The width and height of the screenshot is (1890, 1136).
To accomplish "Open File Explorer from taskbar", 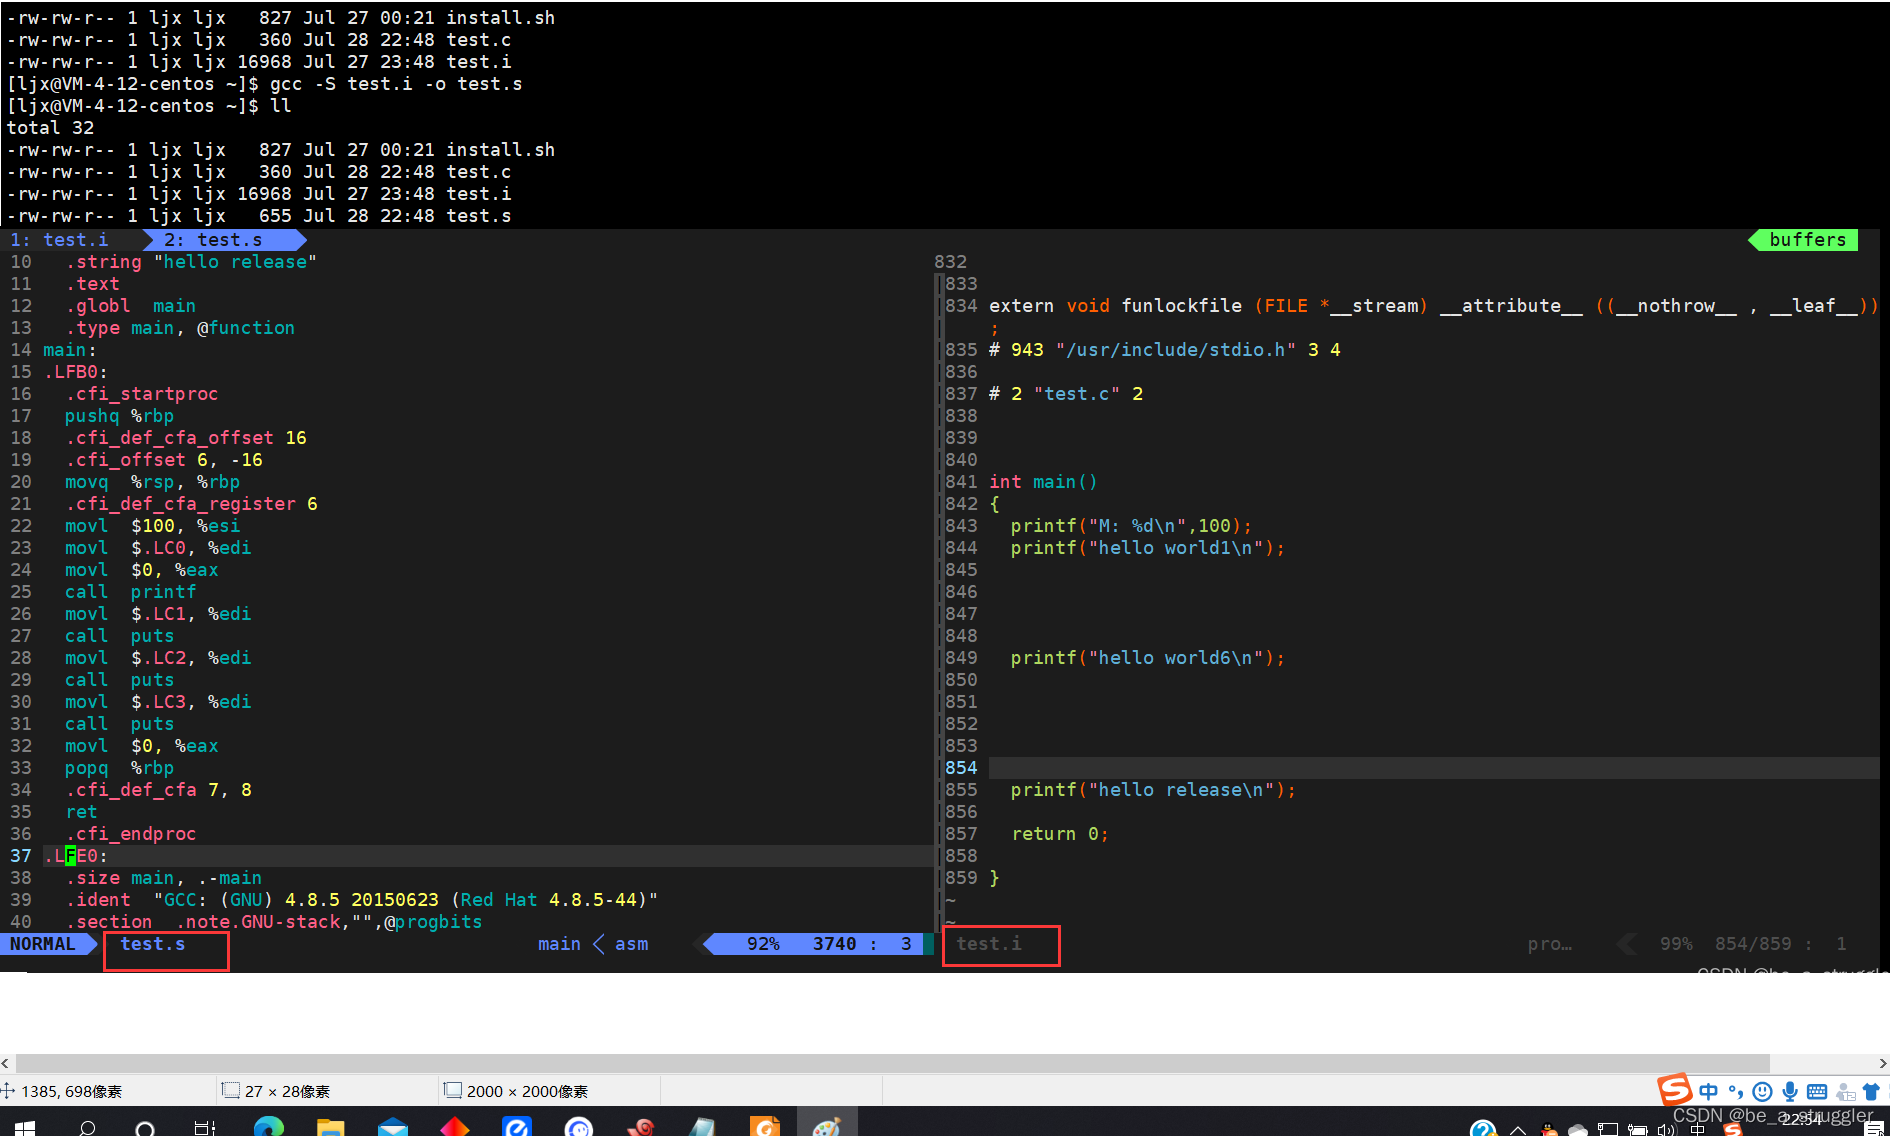I will point(330,1127).
